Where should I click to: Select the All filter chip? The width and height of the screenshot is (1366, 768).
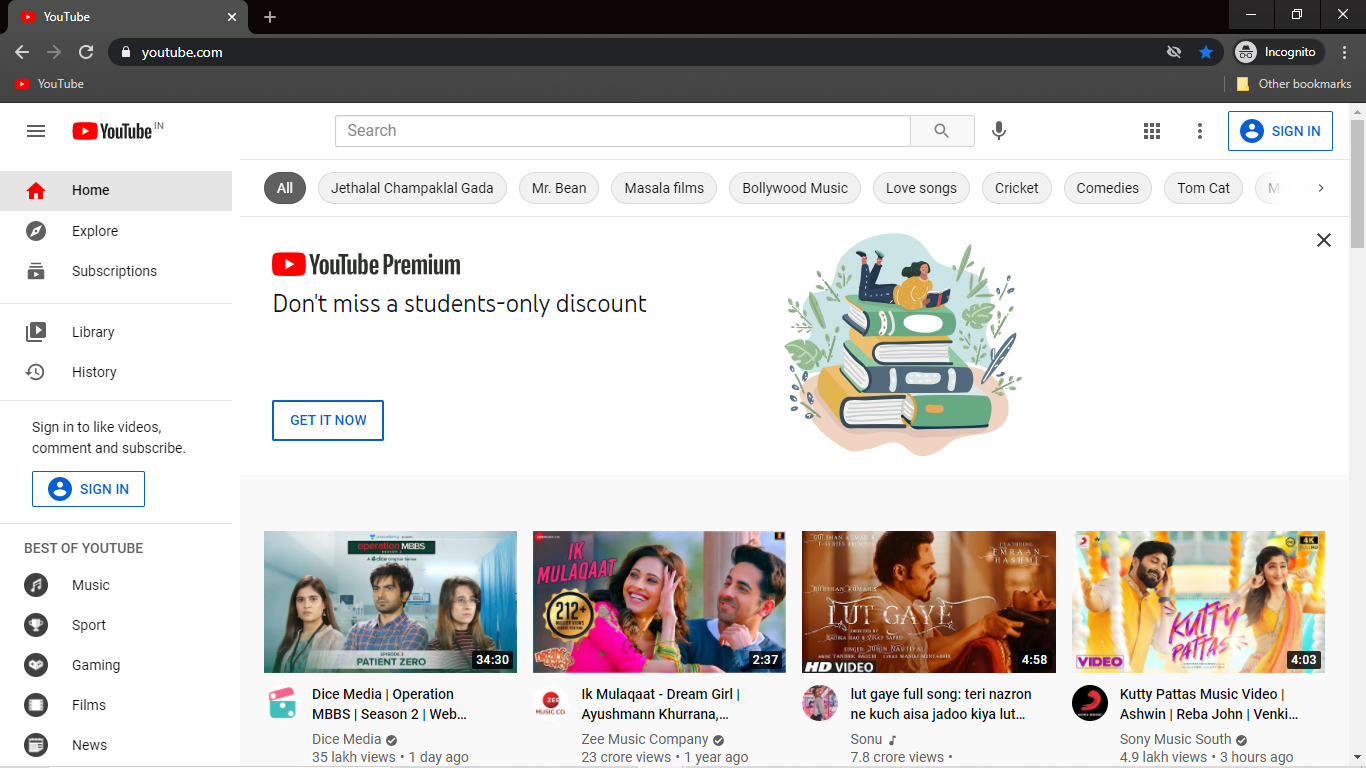point(285,188)
